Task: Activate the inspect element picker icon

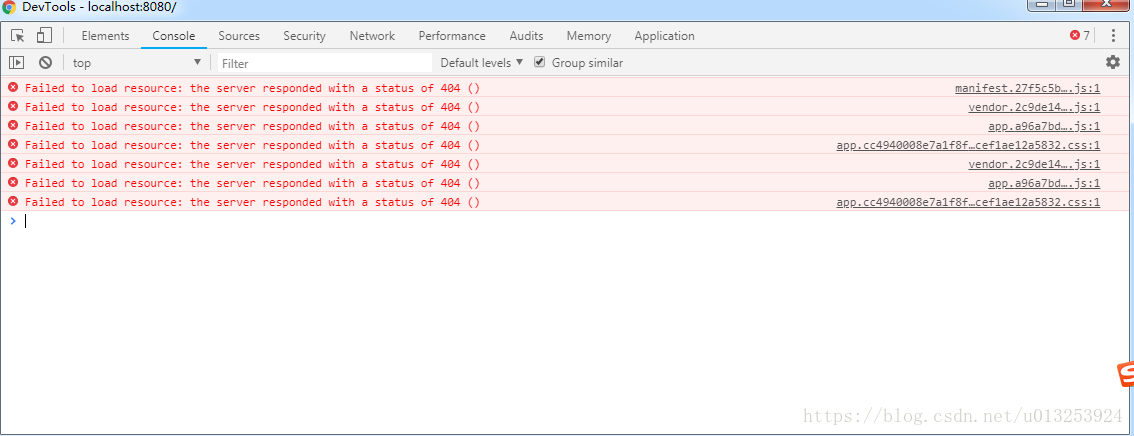Action: 17,36
